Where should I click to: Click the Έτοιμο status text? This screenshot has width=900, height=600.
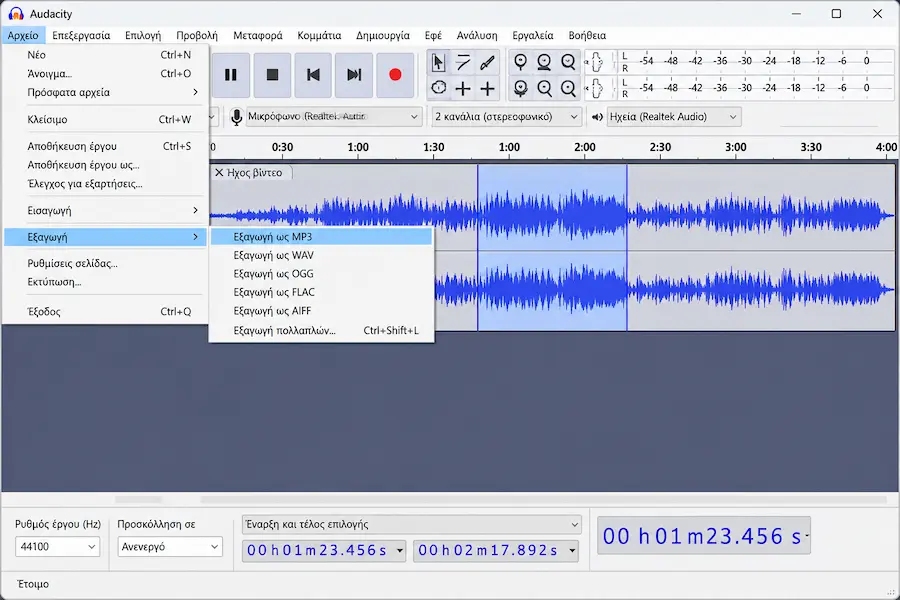(33, 584)
